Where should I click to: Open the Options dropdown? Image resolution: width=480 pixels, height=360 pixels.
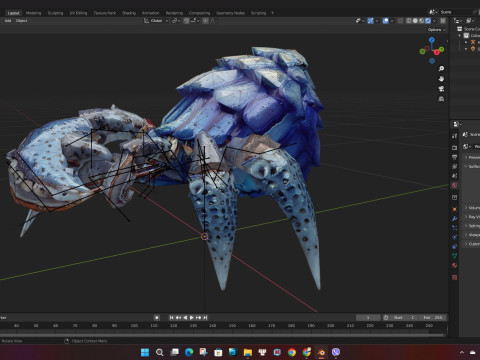coord(437,30)
